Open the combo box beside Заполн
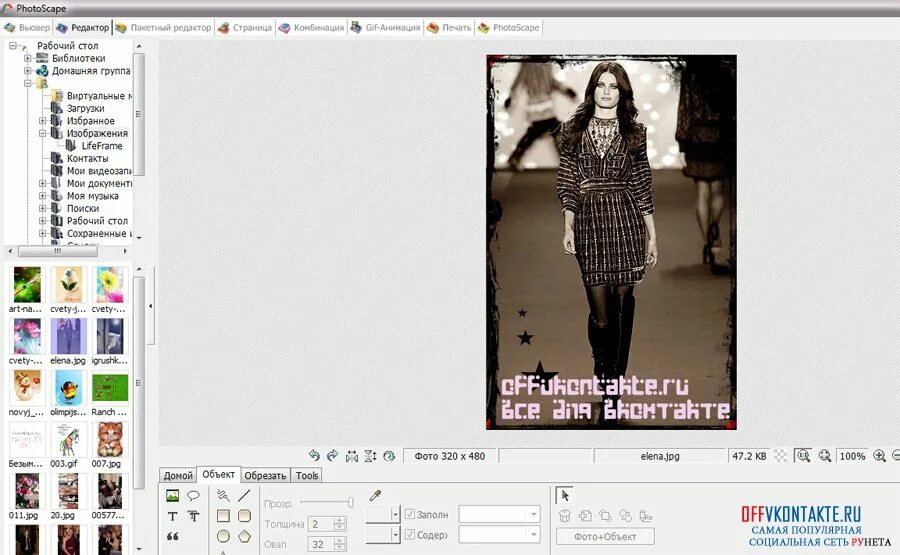Image resolution: width=900 pixels, height=555 pixels. pos(499,514)
